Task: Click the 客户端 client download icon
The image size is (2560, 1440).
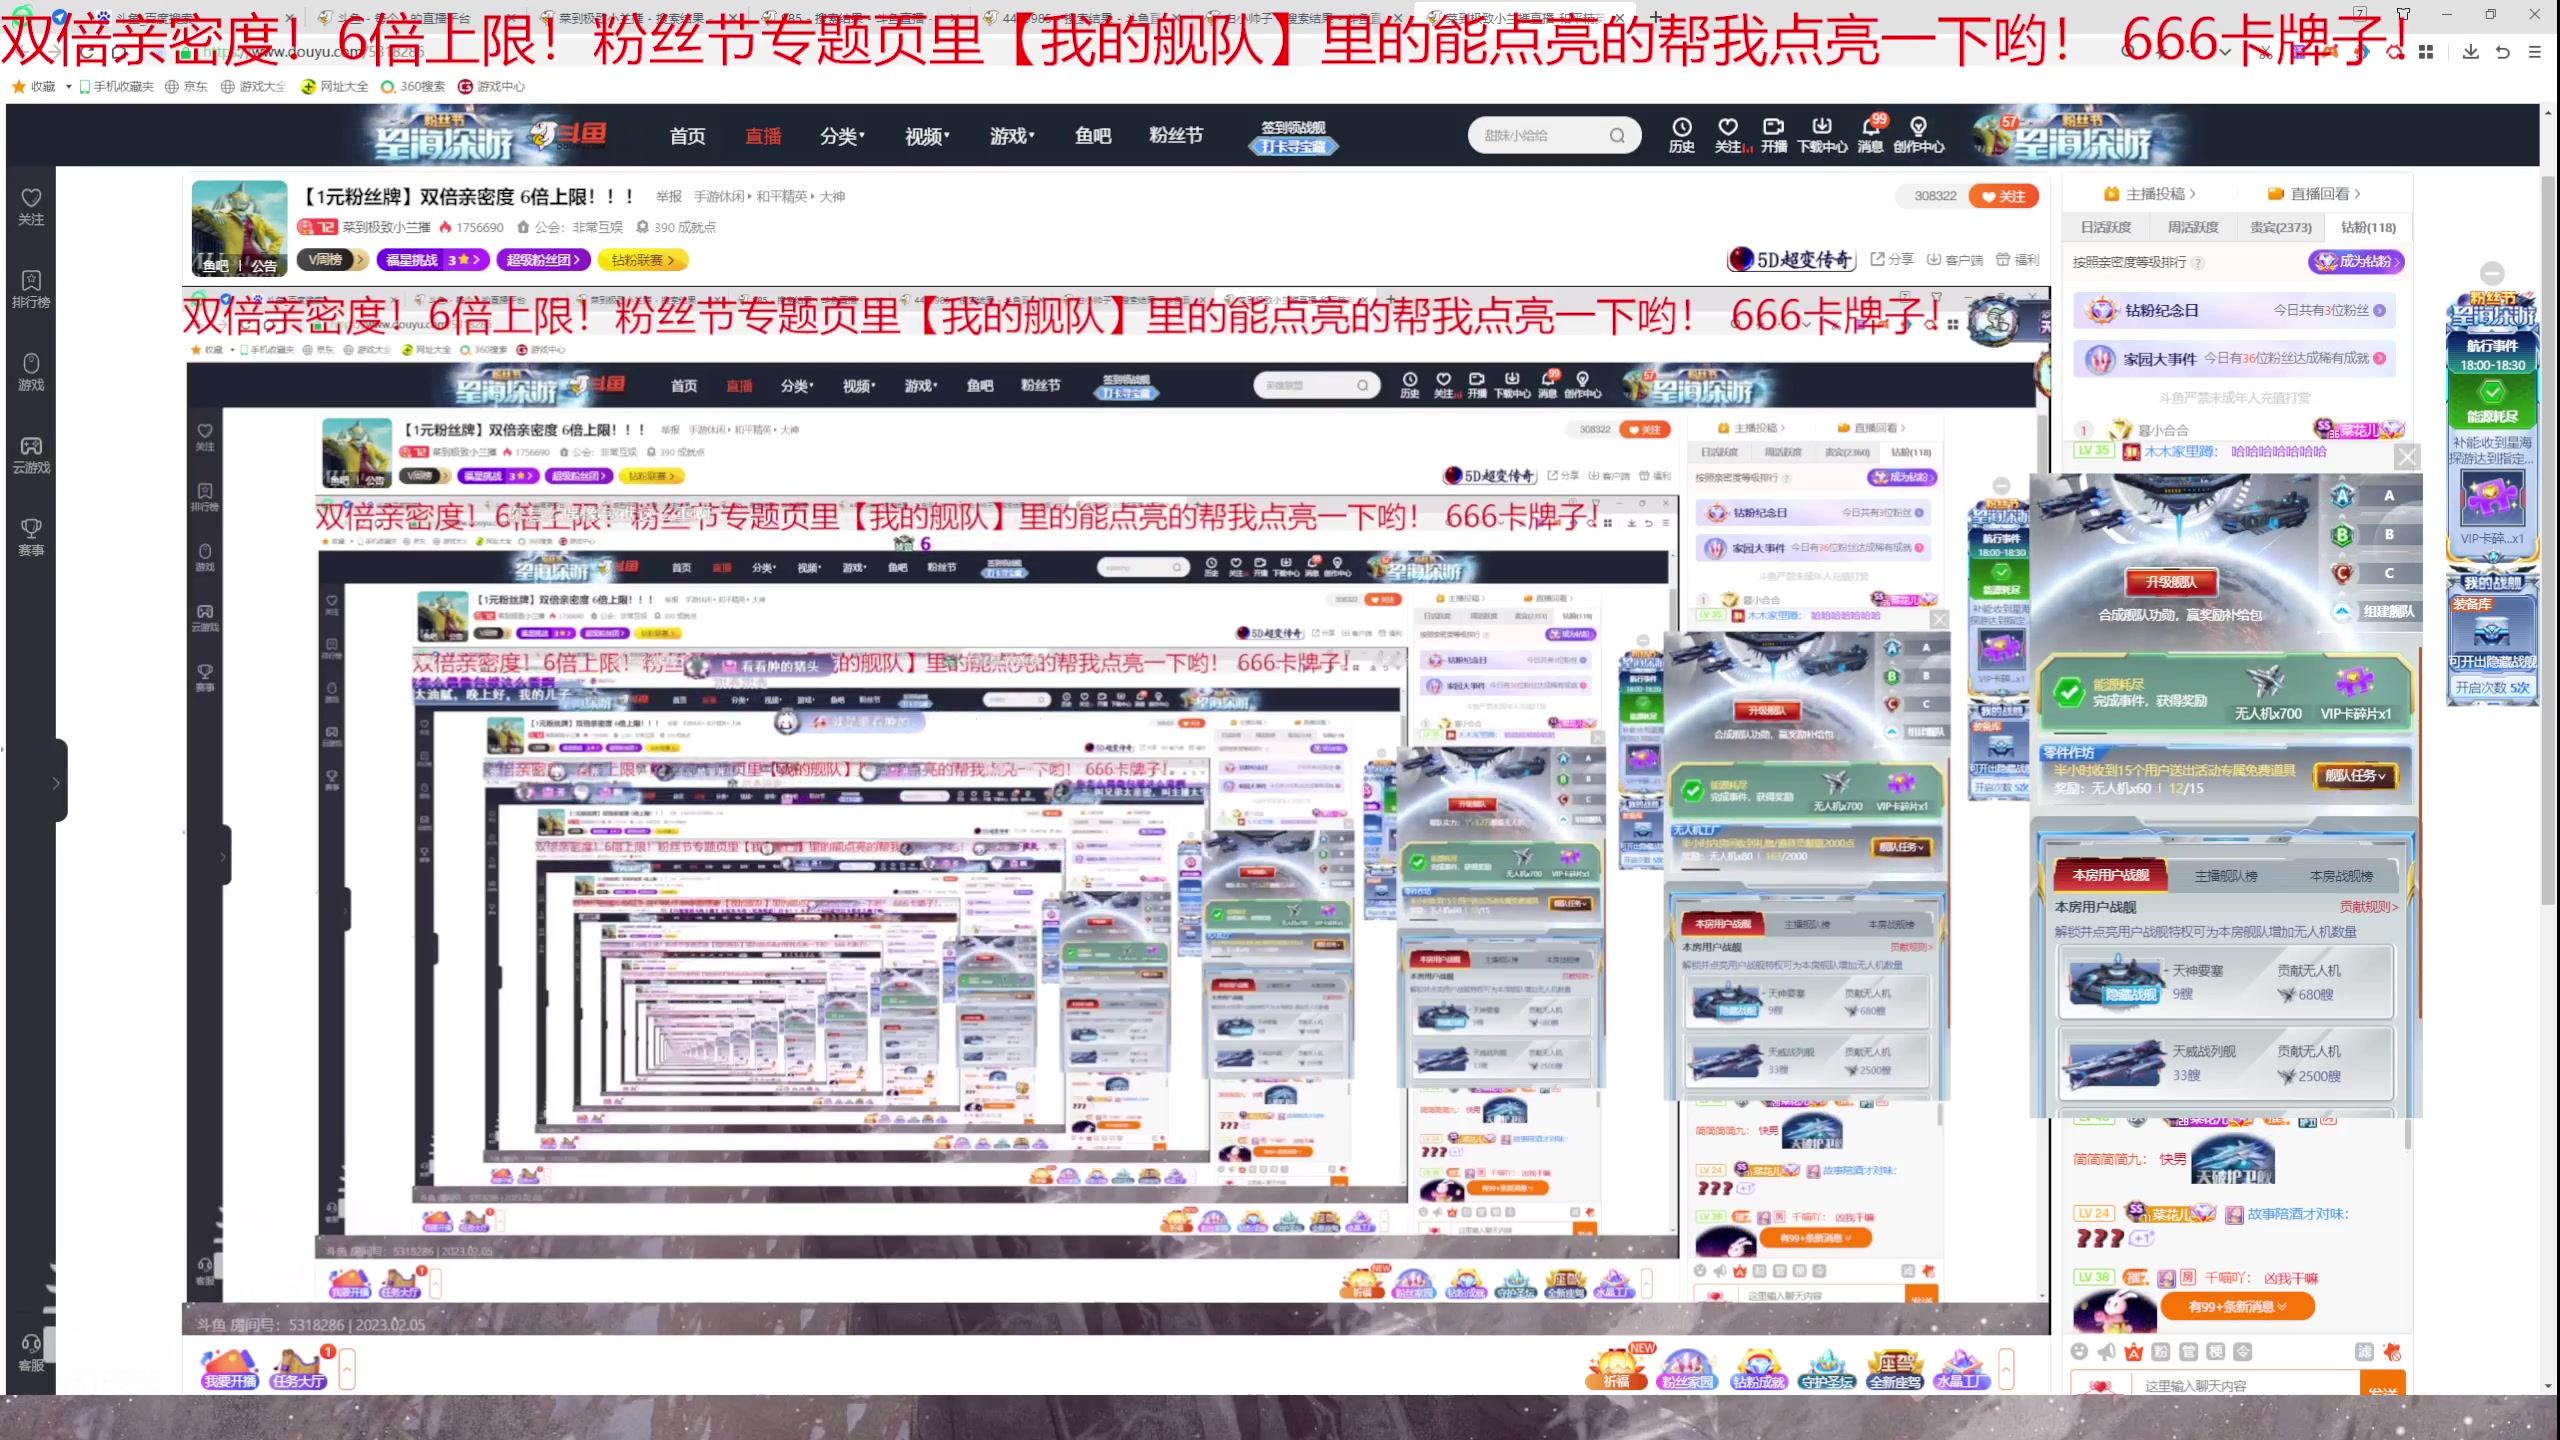Action: [x=1955, y=259]
